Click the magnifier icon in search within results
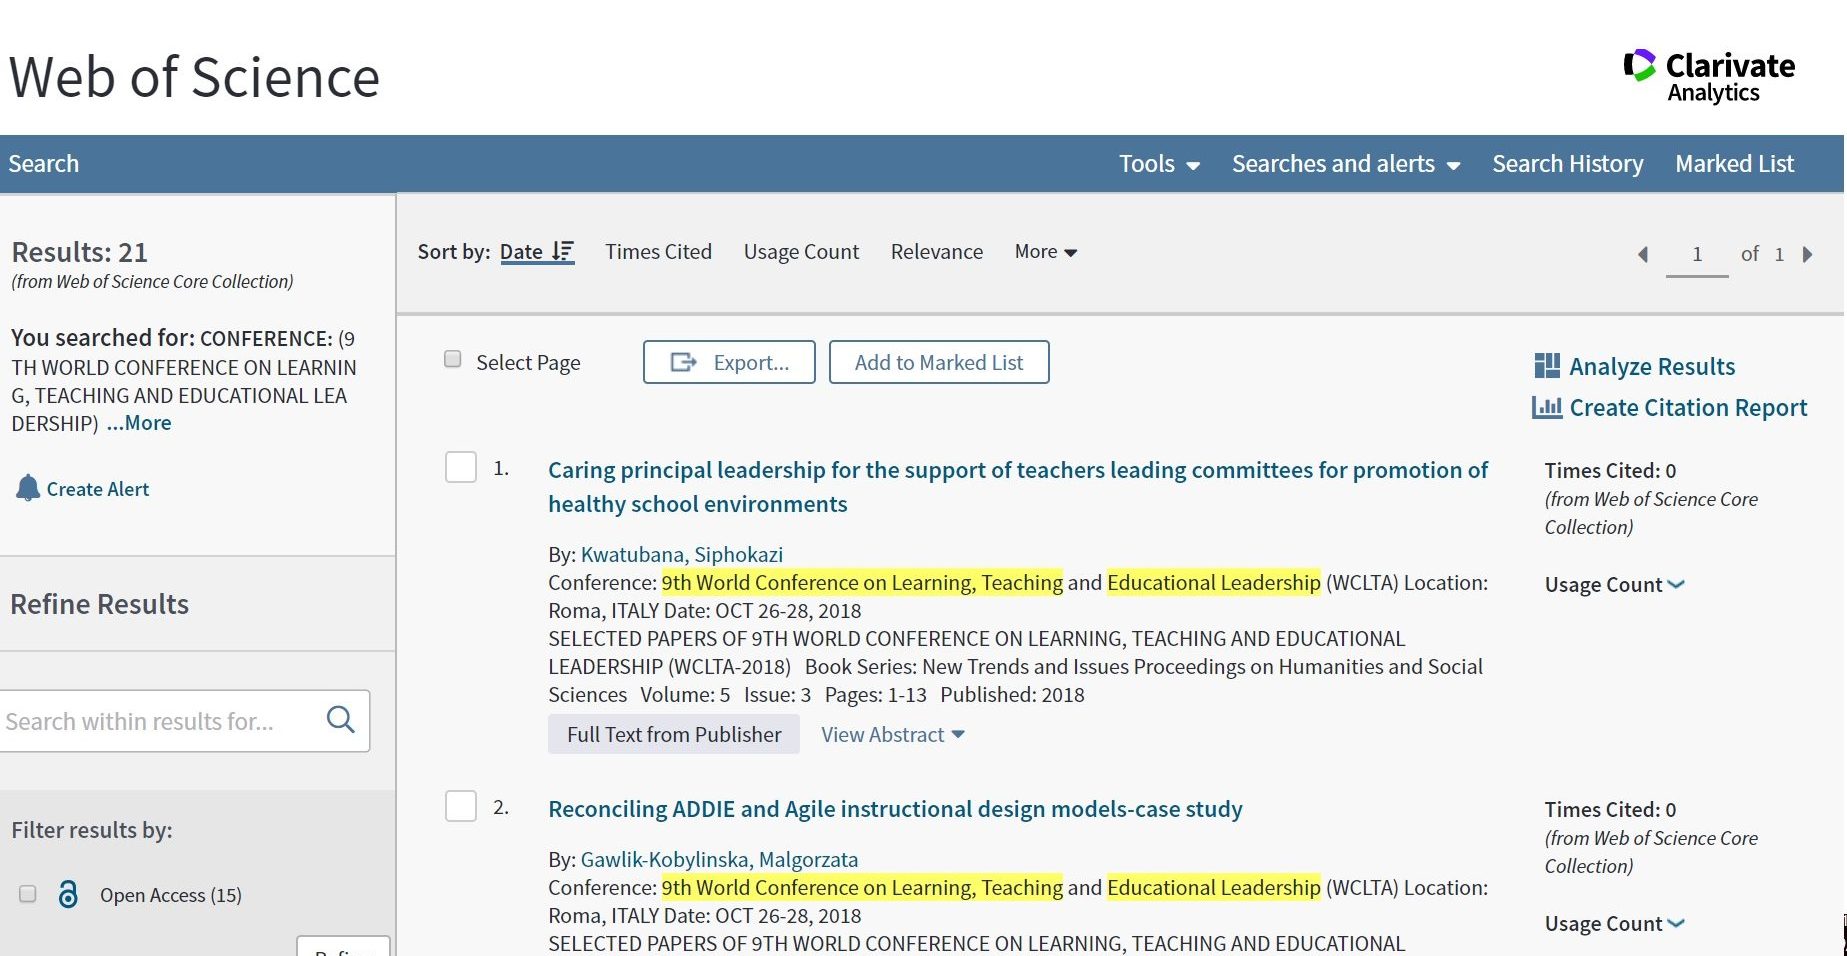 [341, 720]
